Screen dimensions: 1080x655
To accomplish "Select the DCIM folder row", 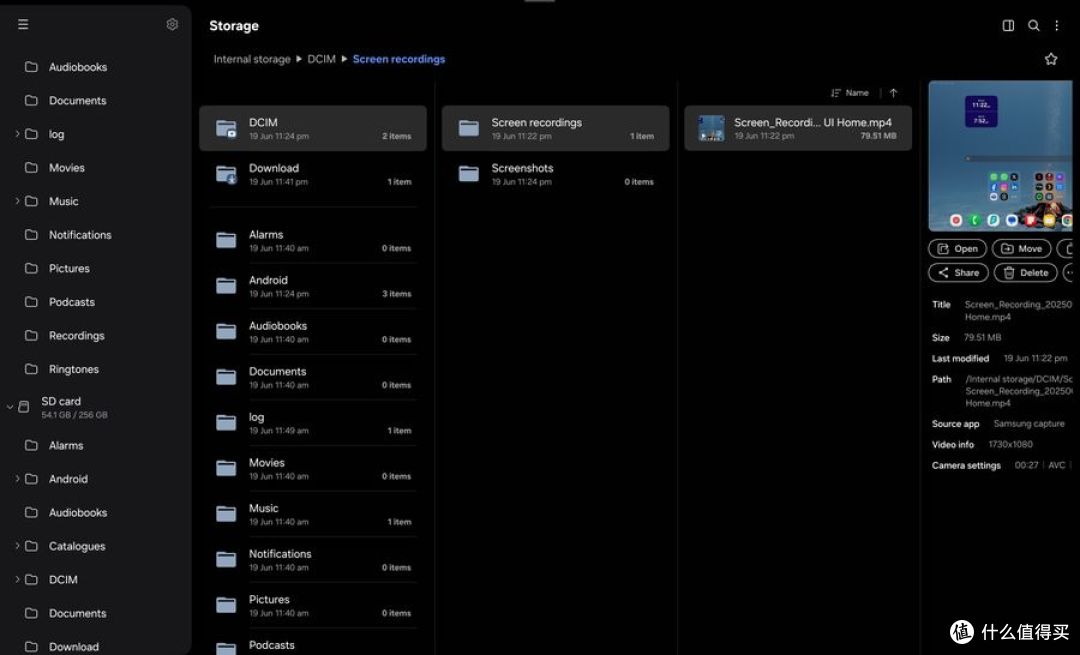I will pyautogui.click(x=313, y=128).
